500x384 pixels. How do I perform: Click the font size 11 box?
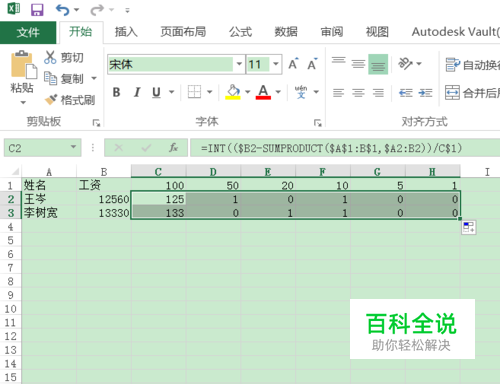(258, 64)
